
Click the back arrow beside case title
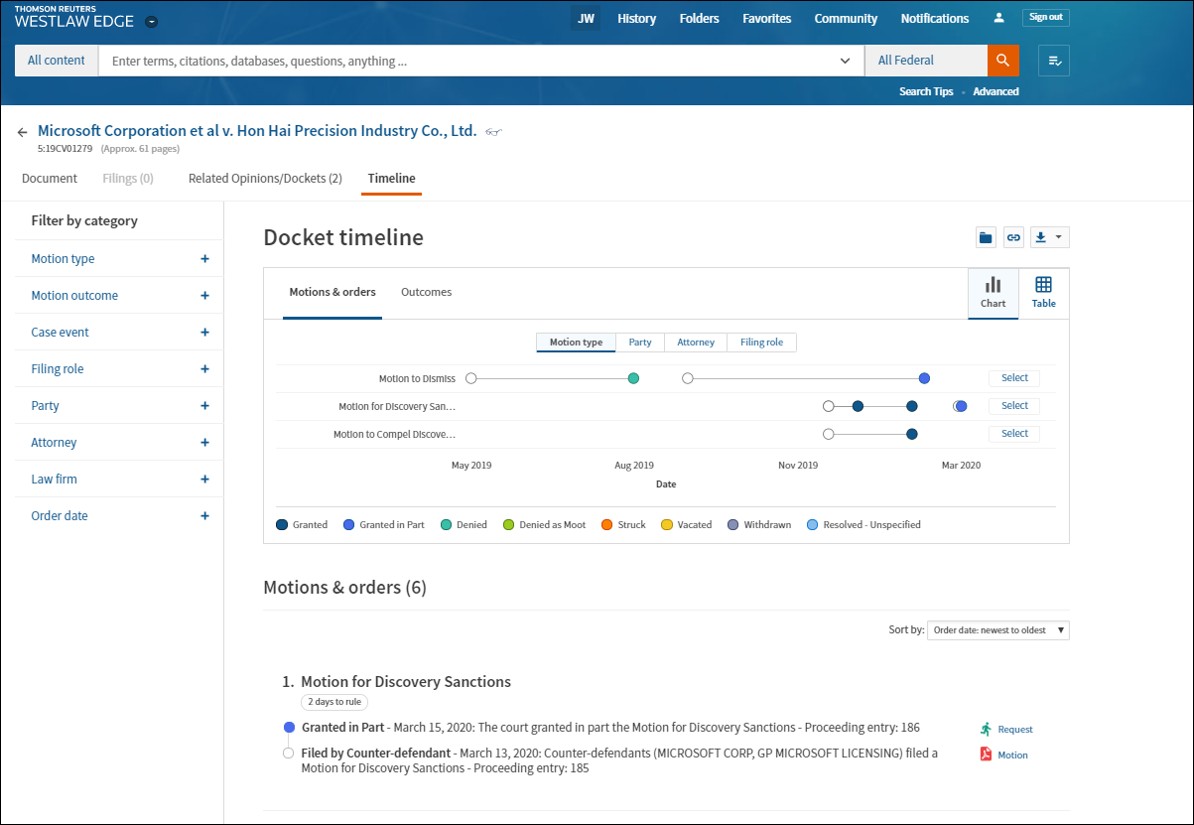22,132
